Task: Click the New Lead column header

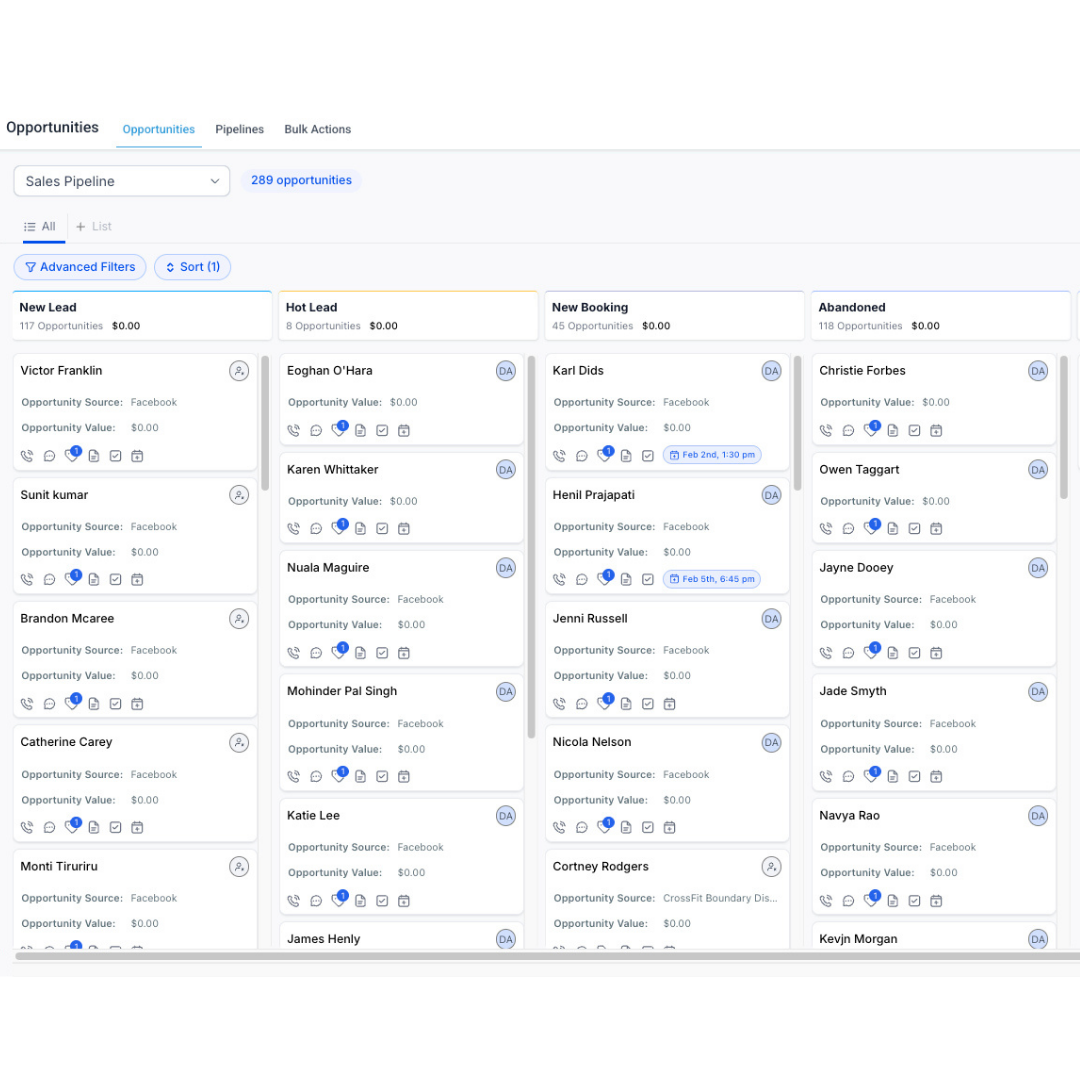Action: pos(142,316)
